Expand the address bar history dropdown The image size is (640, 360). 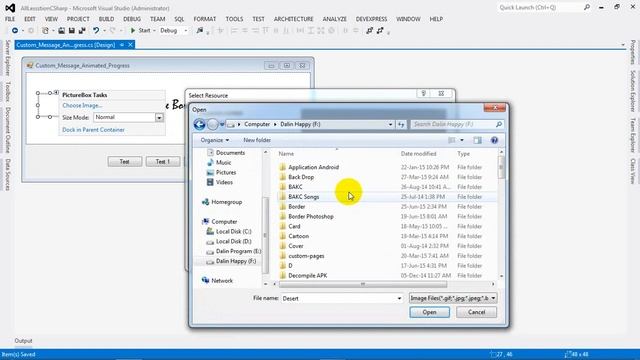391,124
